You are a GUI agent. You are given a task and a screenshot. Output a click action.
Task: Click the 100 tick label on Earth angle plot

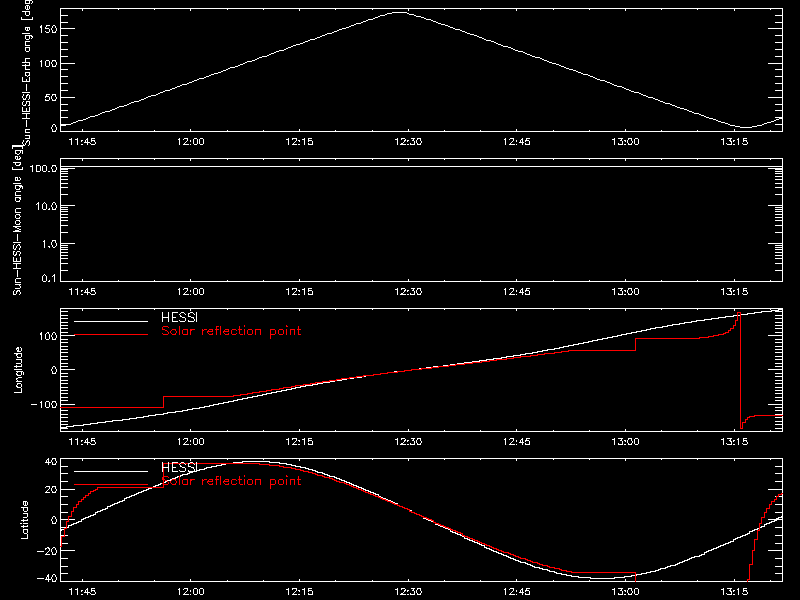(x=48, y=64)
